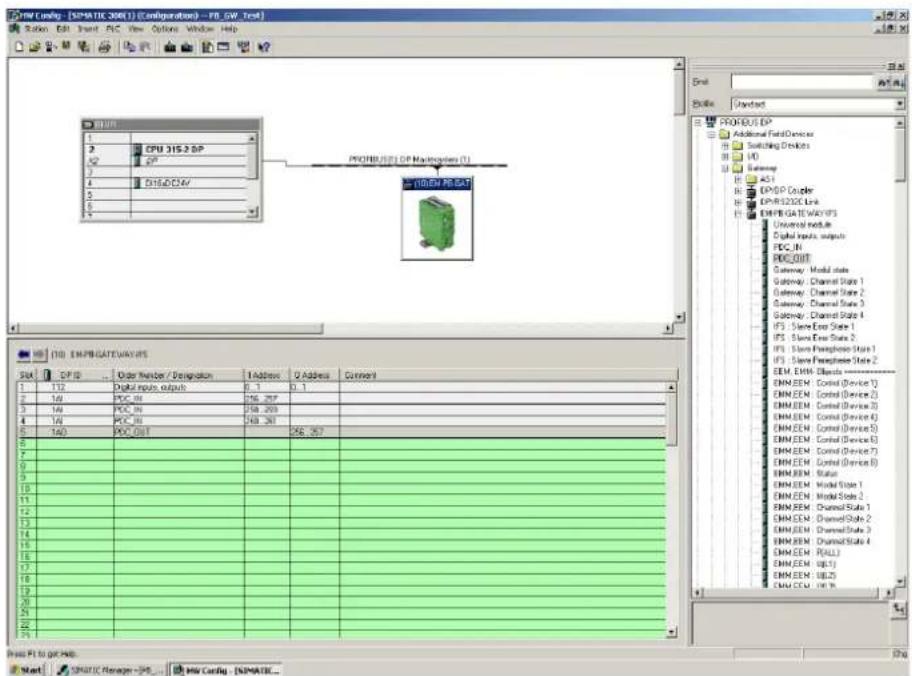The width and height of the screenshot is (912, 676).
Task: Click the PROFIBUS DP icon in catalog
Action: click(711, 122)
